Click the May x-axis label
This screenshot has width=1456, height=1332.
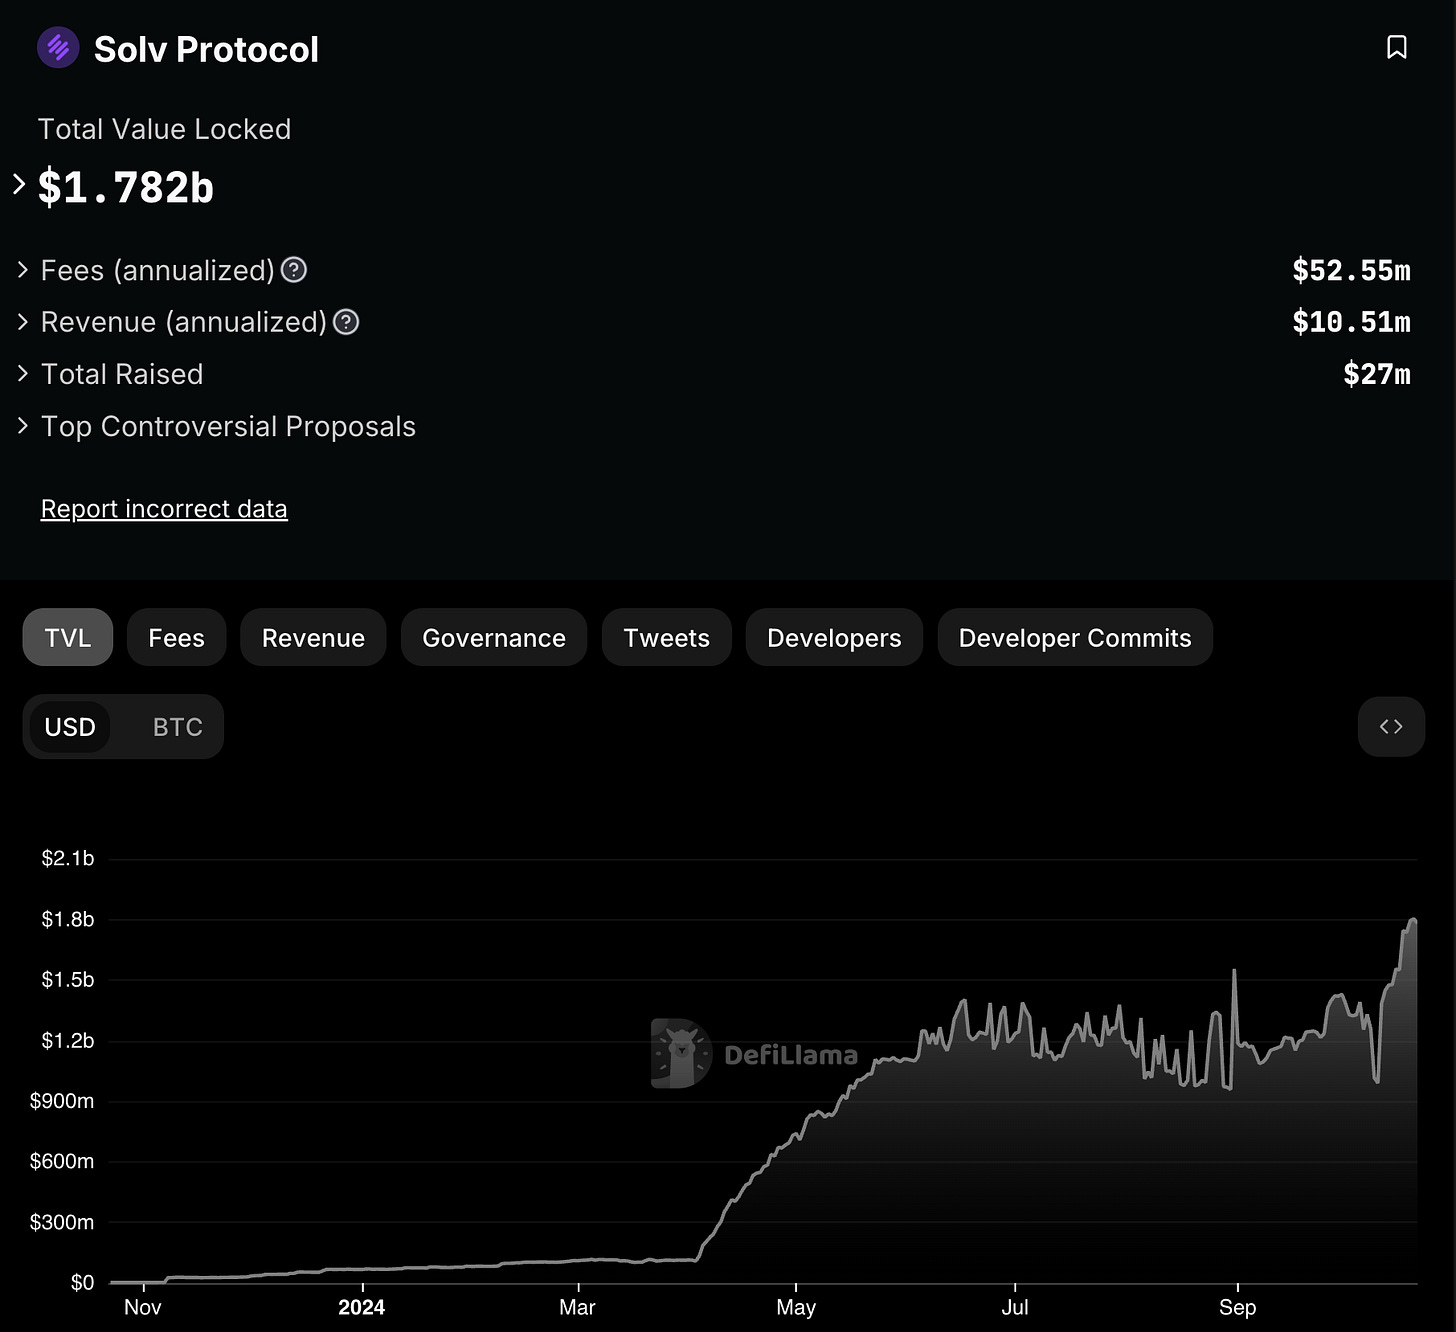click(796, 1307)
